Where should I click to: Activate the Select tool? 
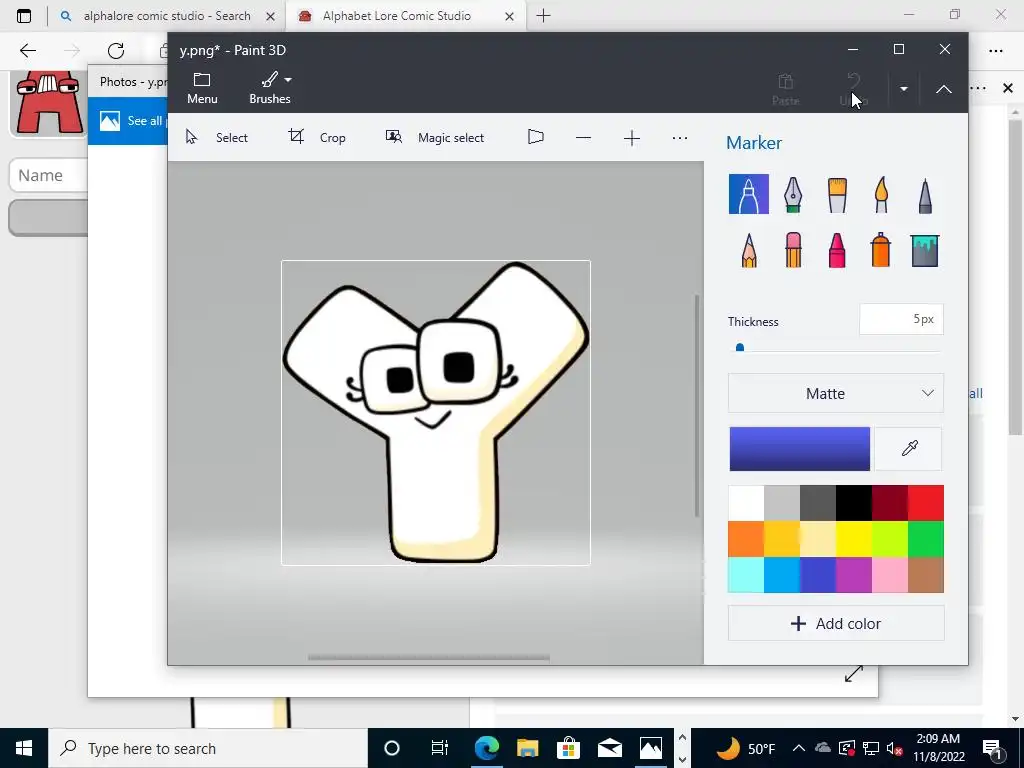click(x=217, y=137)
